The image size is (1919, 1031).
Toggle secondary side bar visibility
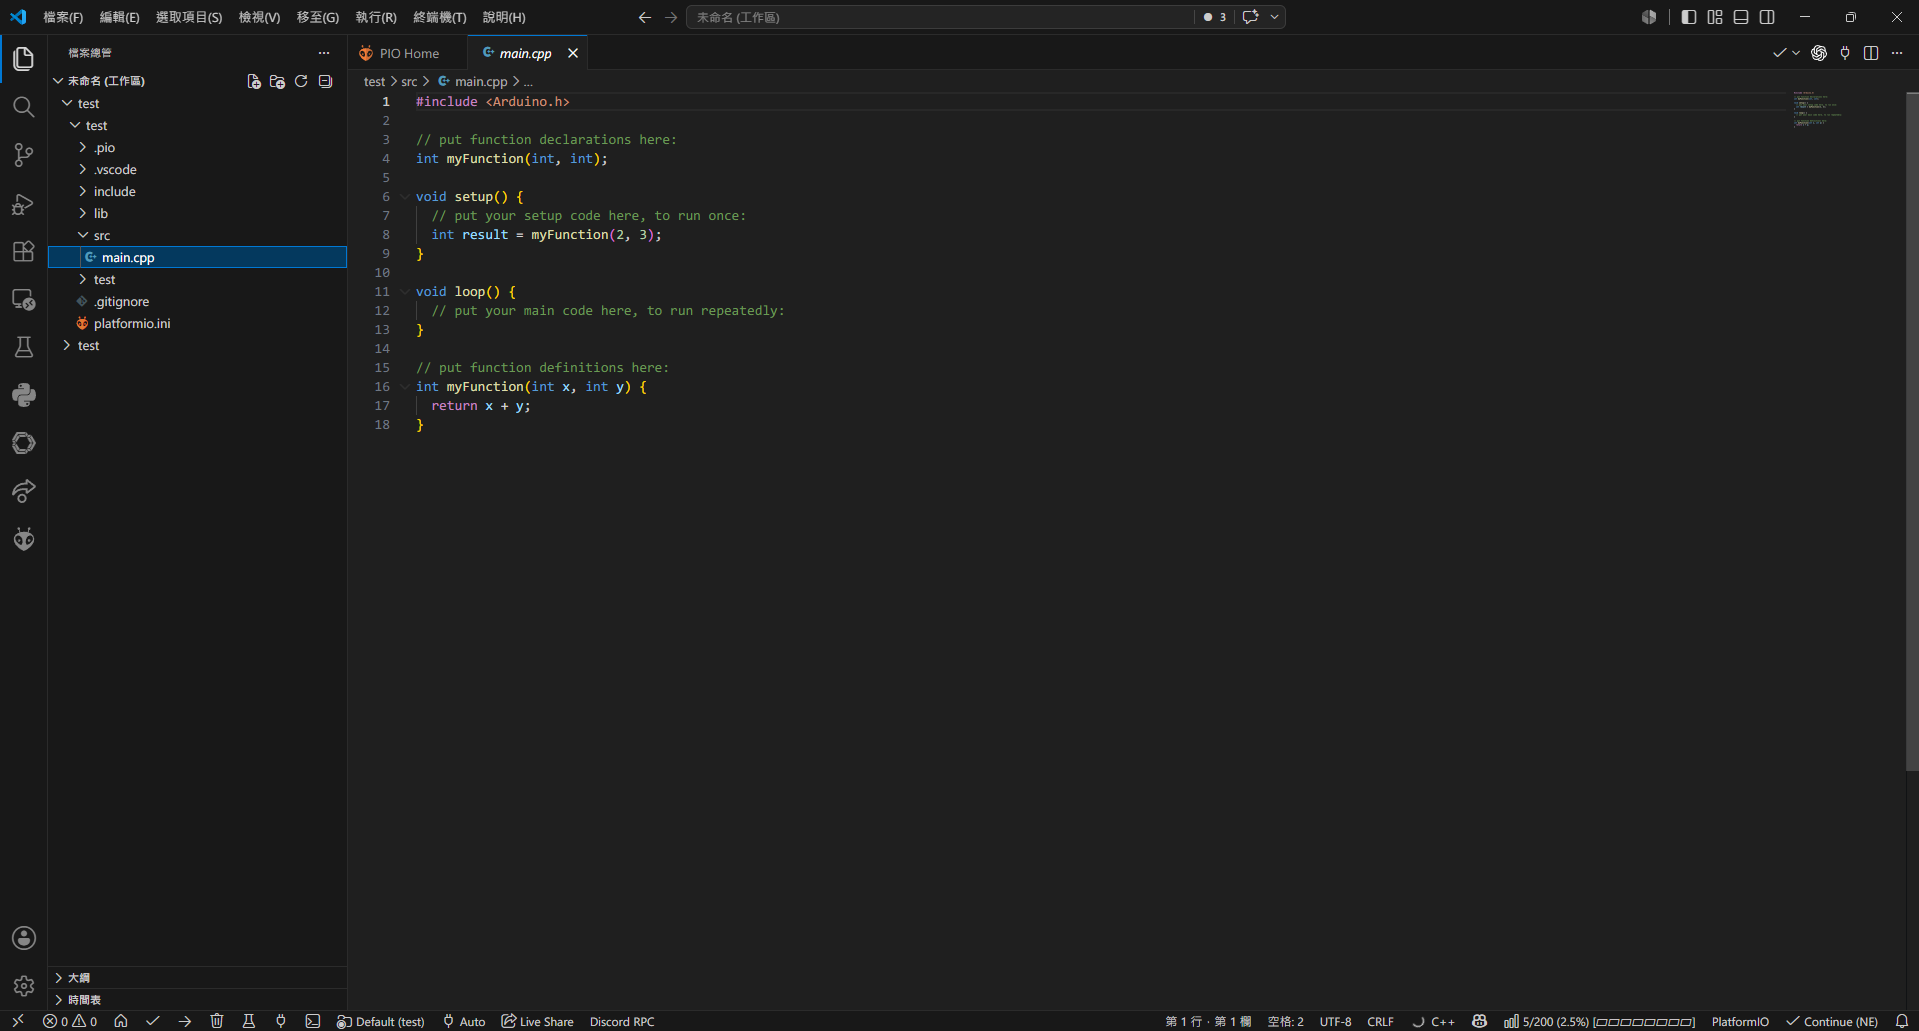(1767, 17)
